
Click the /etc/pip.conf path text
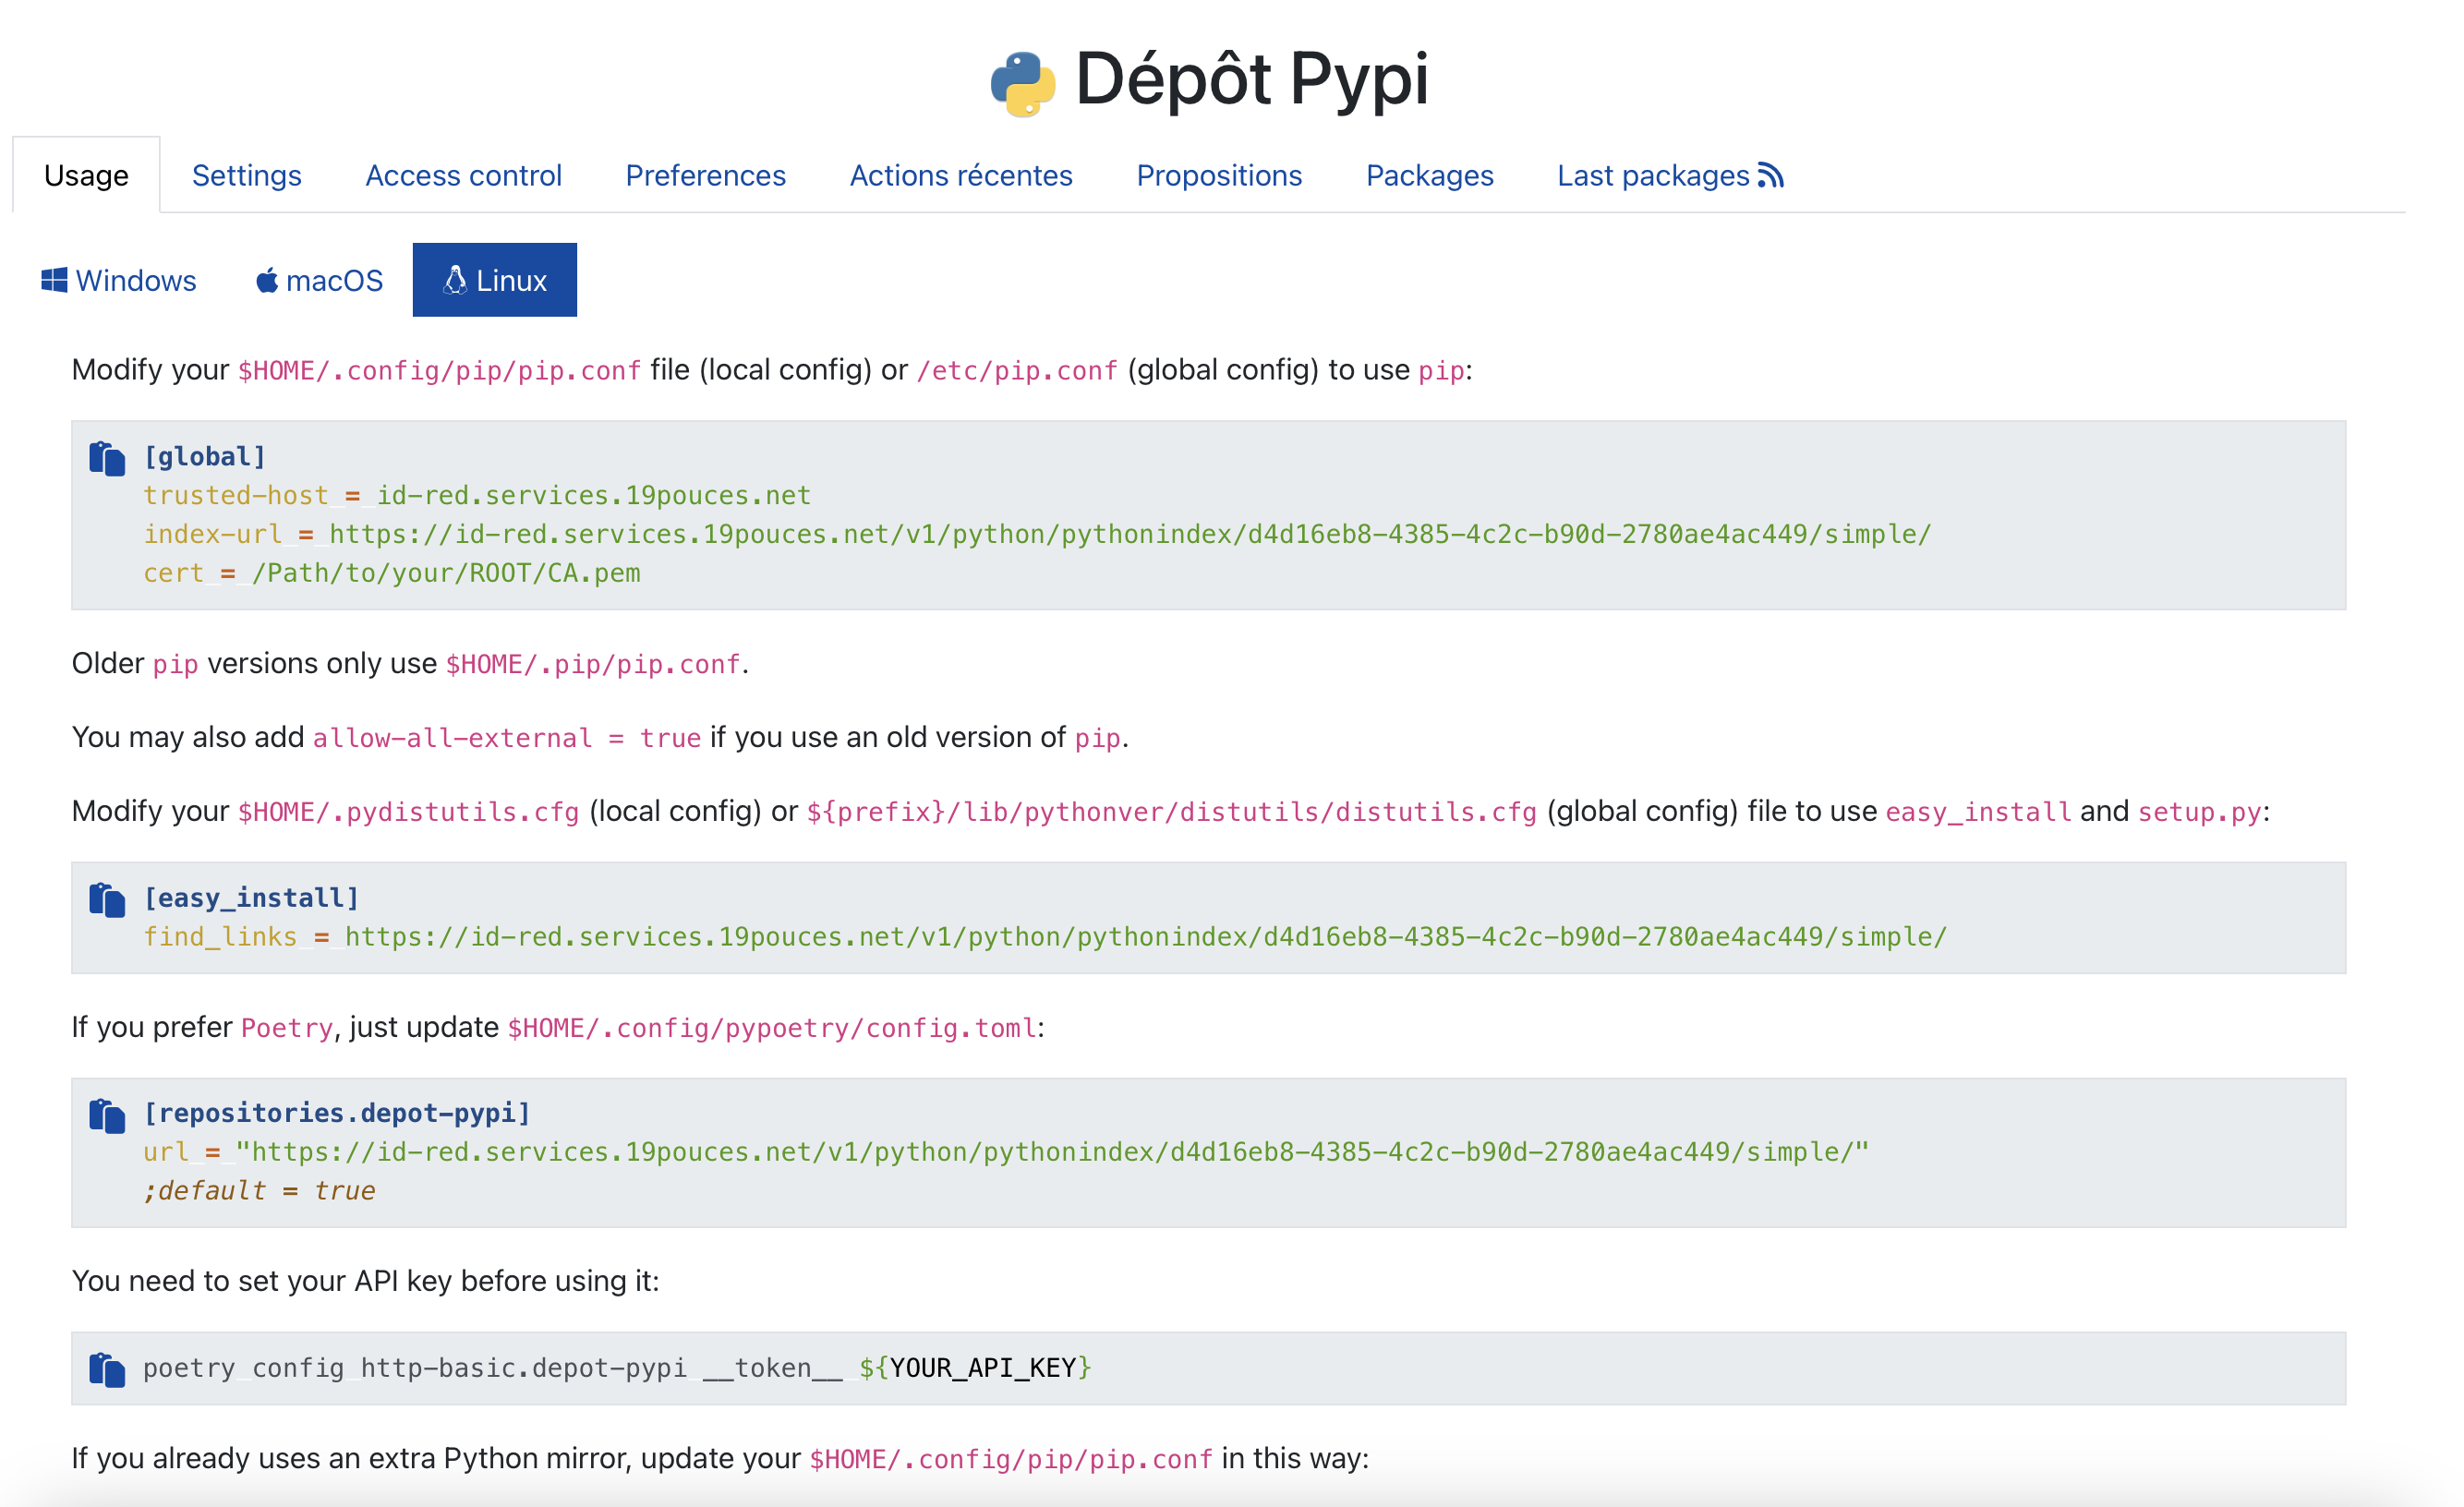coord(1017,371)
